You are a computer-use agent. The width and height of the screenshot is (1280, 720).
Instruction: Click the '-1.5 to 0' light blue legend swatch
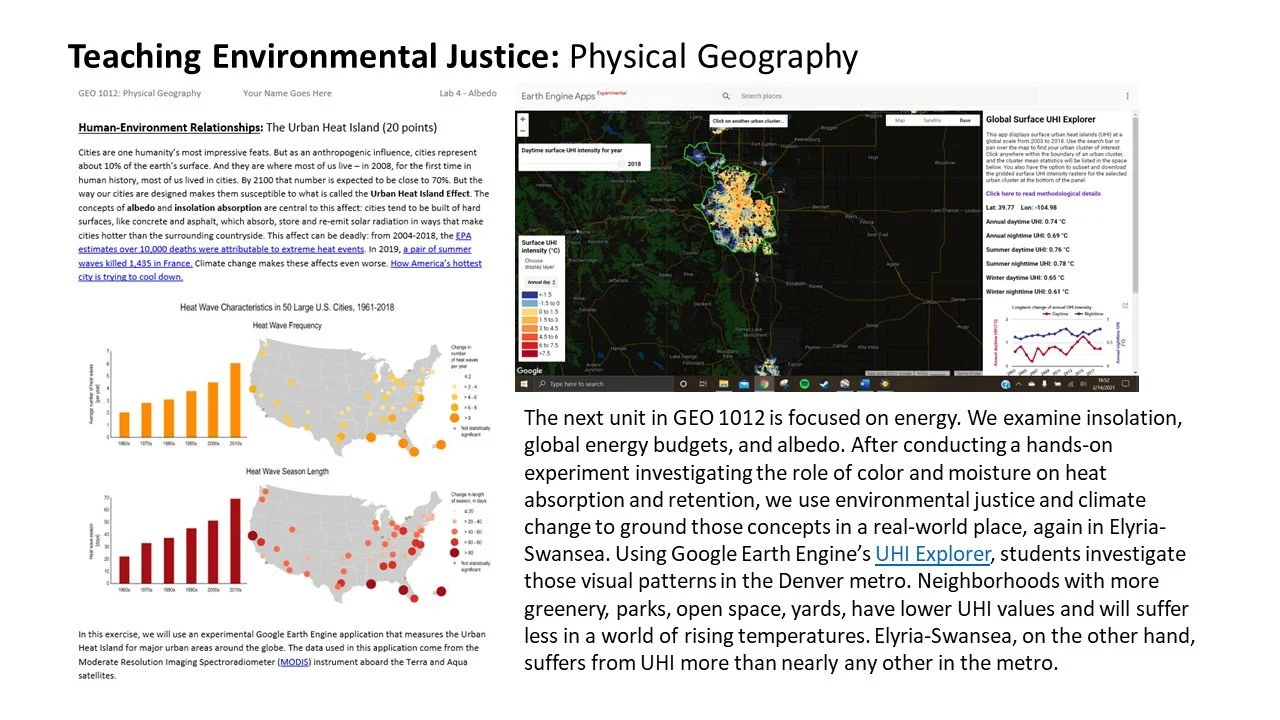point(530,303)
